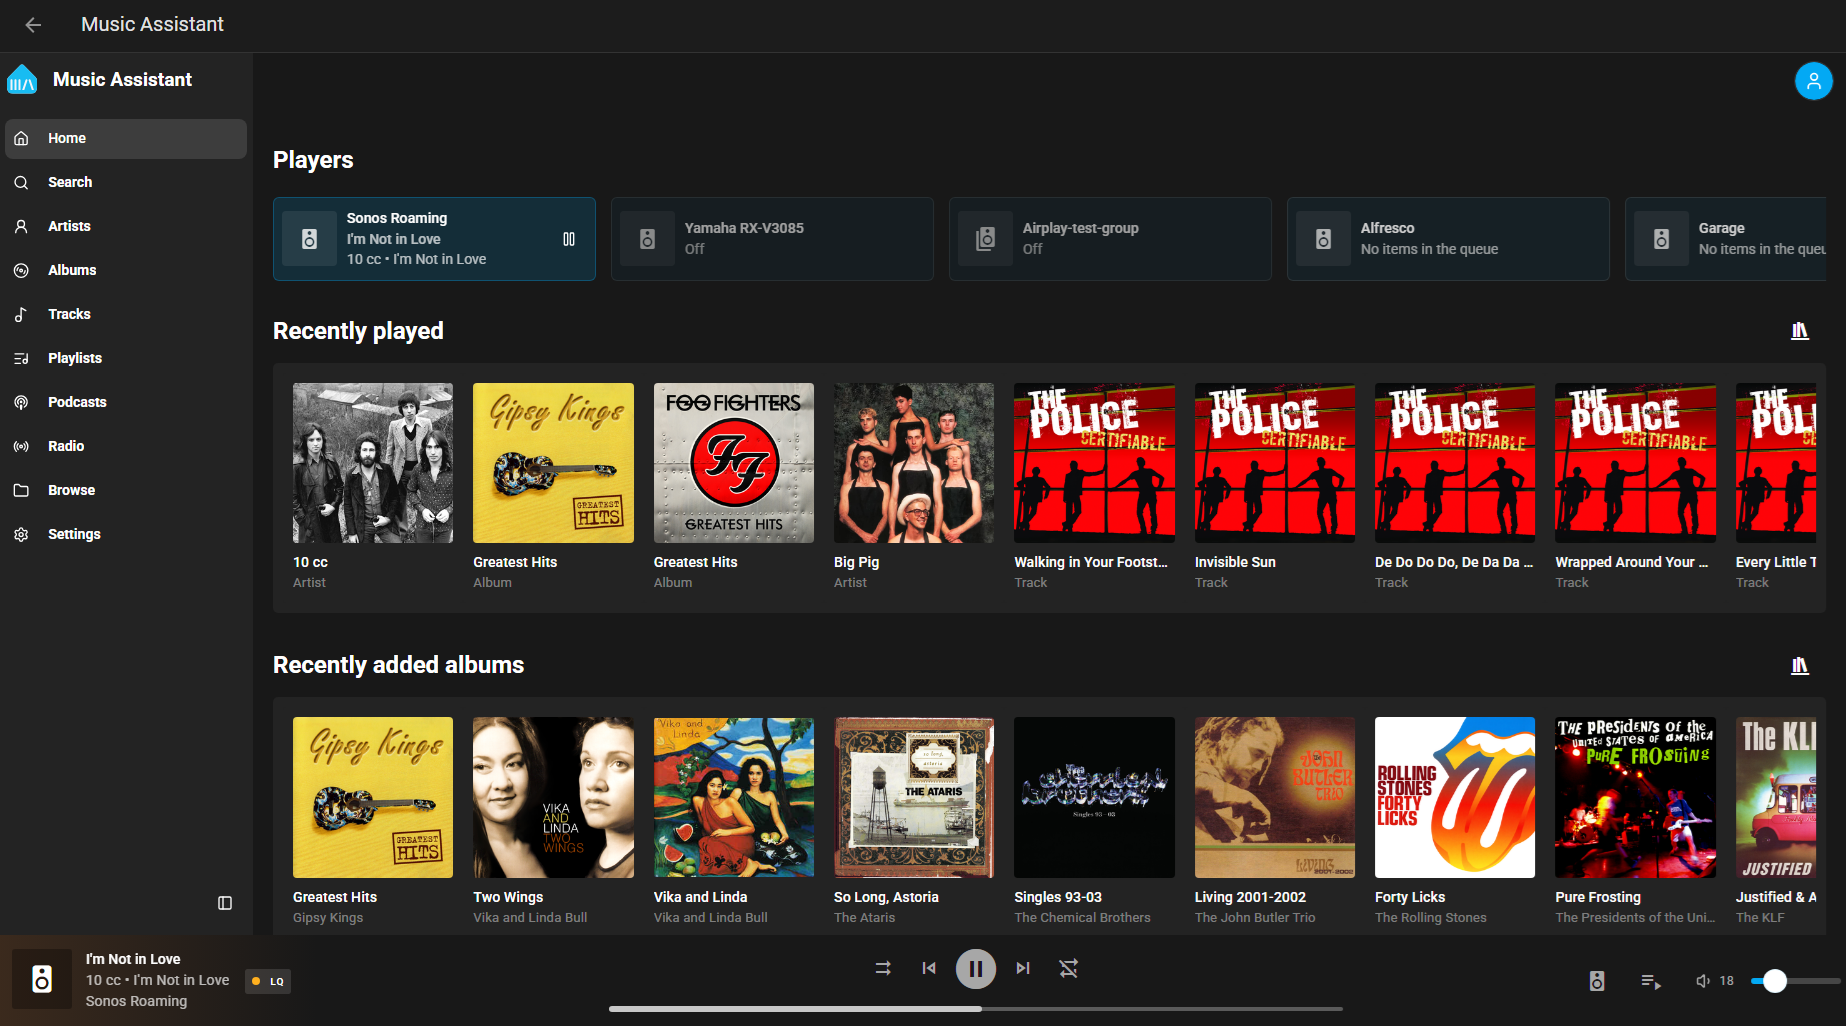Click the Radio sidebar icon
The width and height of the screenshot is (1846, 1026).
[21, 446]
